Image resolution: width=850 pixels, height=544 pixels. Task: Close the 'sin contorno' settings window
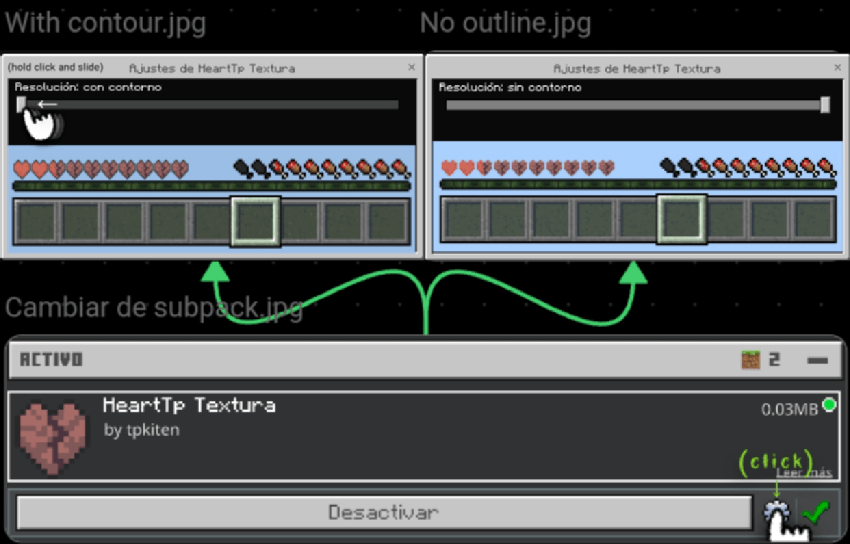pos(838,68)
